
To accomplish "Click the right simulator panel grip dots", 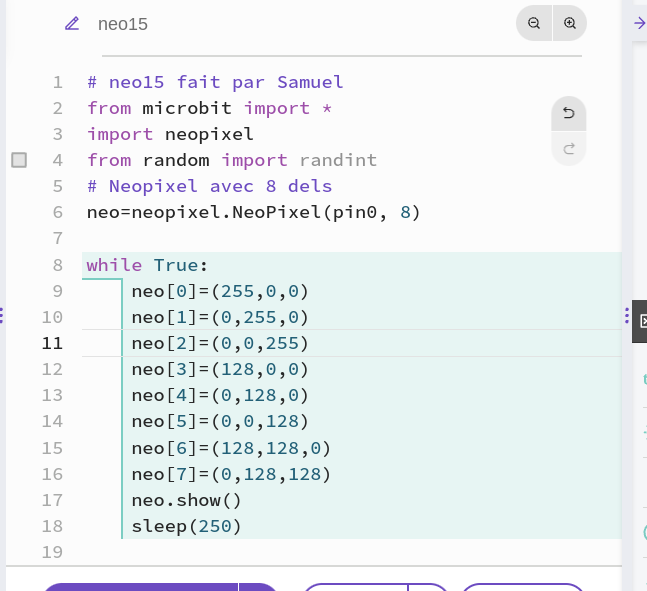I will pos(627,315).
